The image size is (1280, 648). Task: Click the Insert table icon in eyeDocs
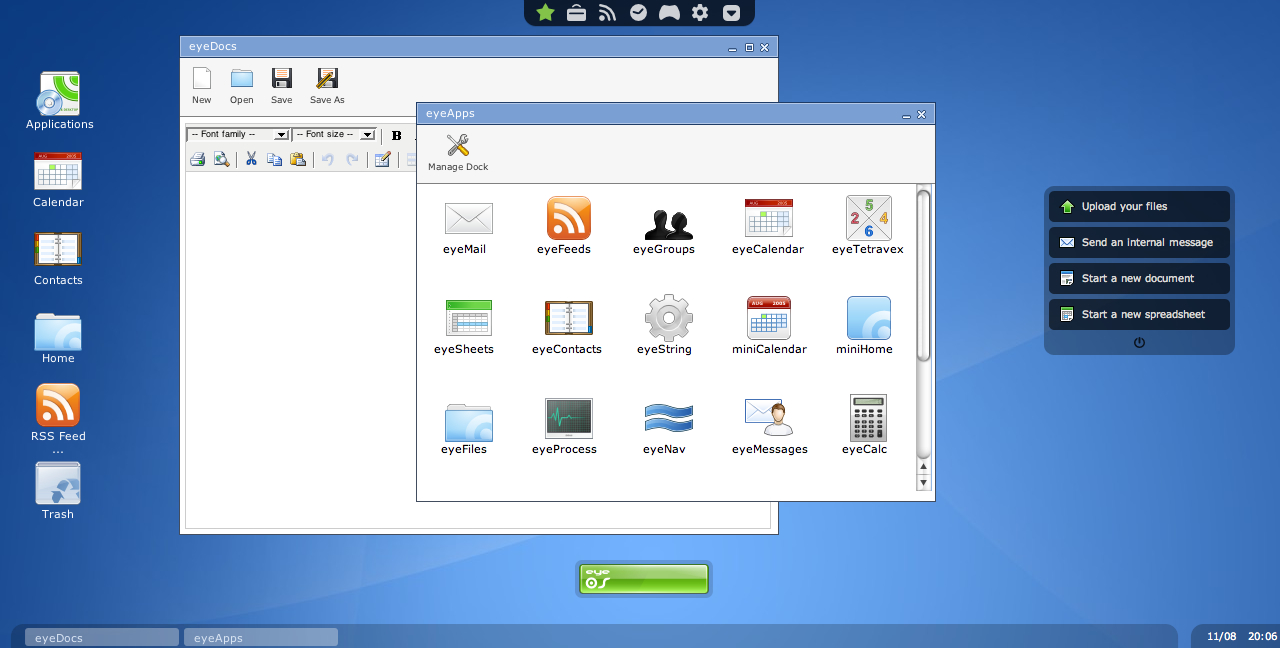(382, 159)
